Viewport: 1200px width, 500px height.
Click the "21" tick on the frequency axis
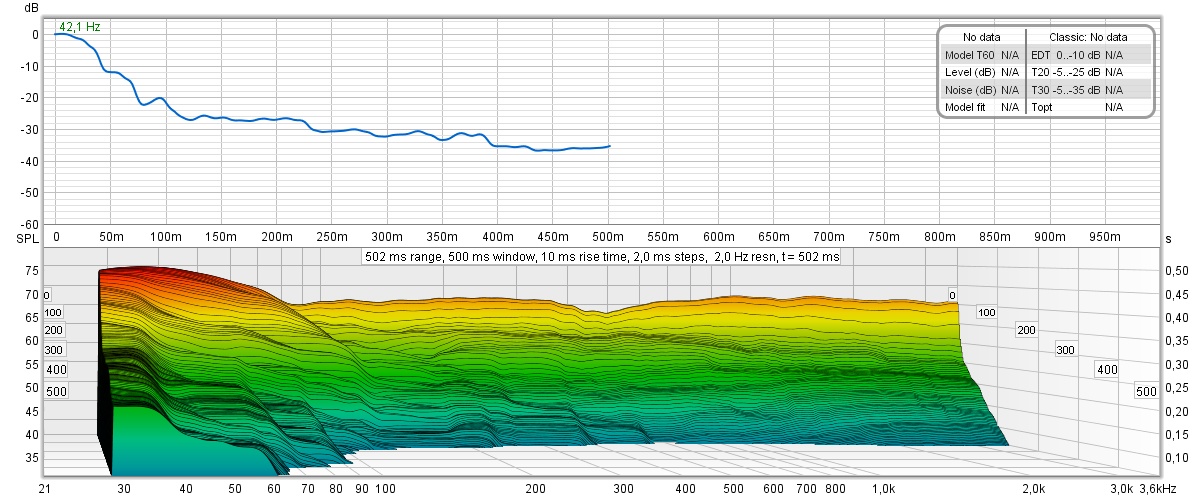pyautogui.click(x=45, y=489)
